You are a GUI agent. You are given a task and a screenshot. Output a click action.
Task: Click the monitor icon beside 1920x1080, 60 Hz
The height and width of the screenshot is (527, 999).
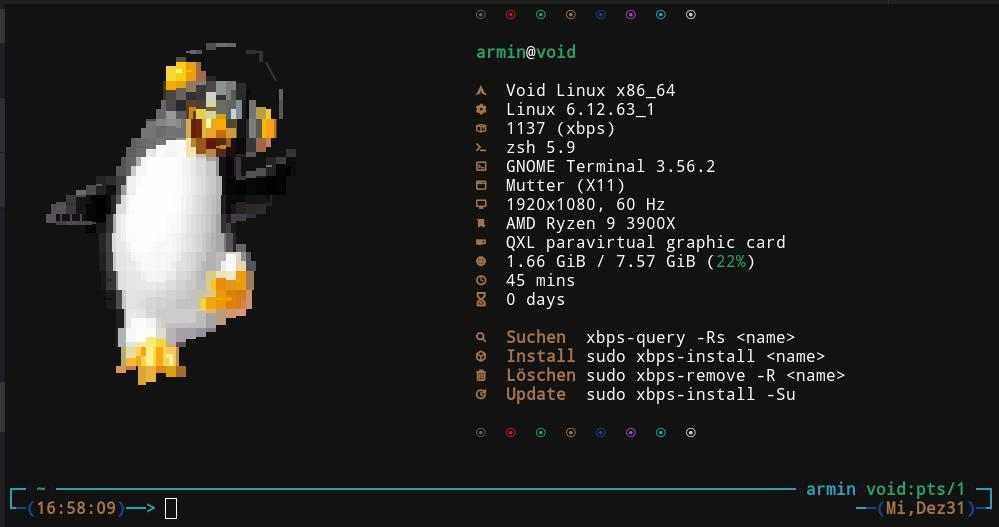click(x=481, y=204)
